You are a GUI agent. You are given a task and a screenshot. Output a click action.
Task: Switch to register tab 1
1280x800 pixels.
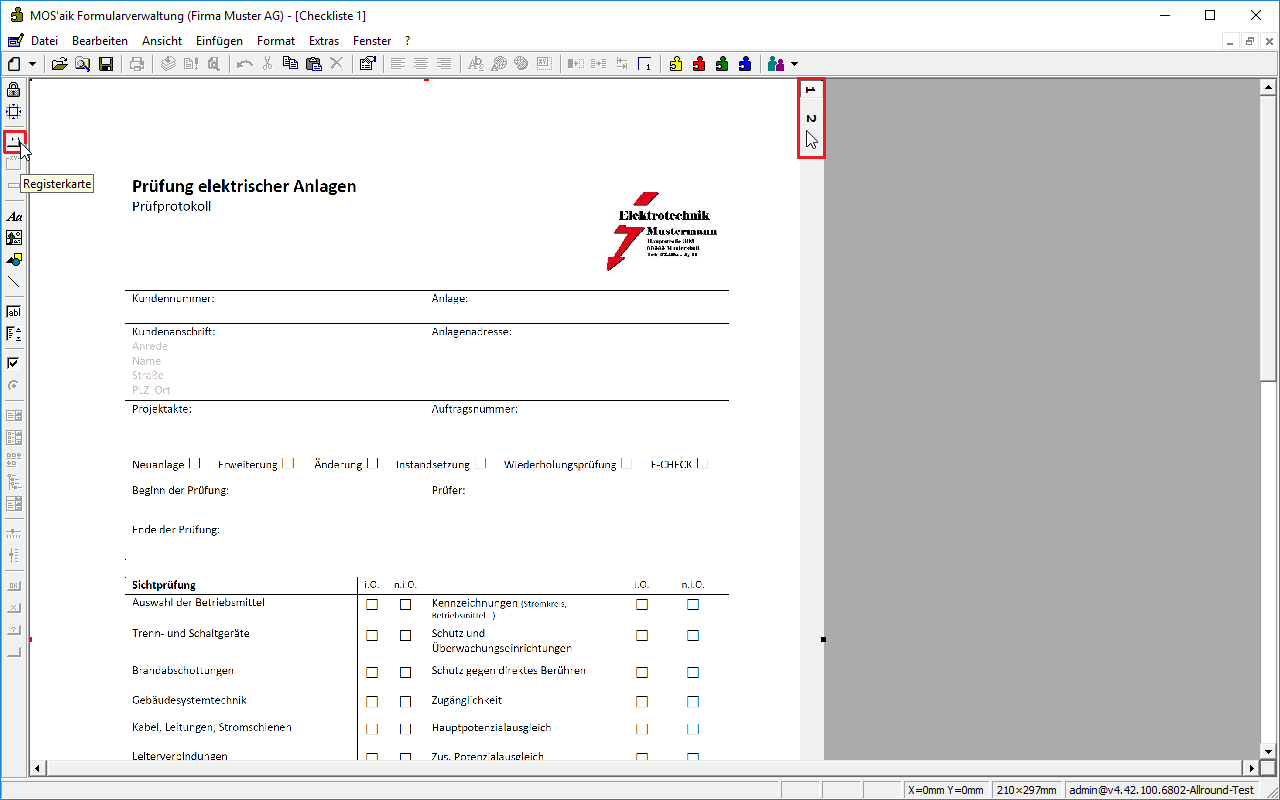tap(811, 91)
